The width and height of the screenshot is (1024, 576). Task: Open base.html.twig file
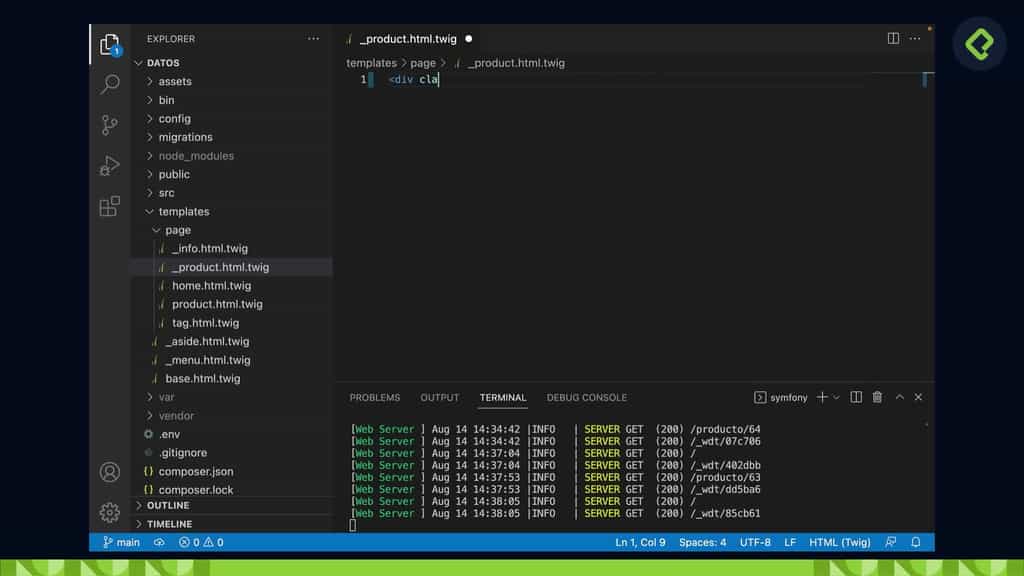point(202,379)
